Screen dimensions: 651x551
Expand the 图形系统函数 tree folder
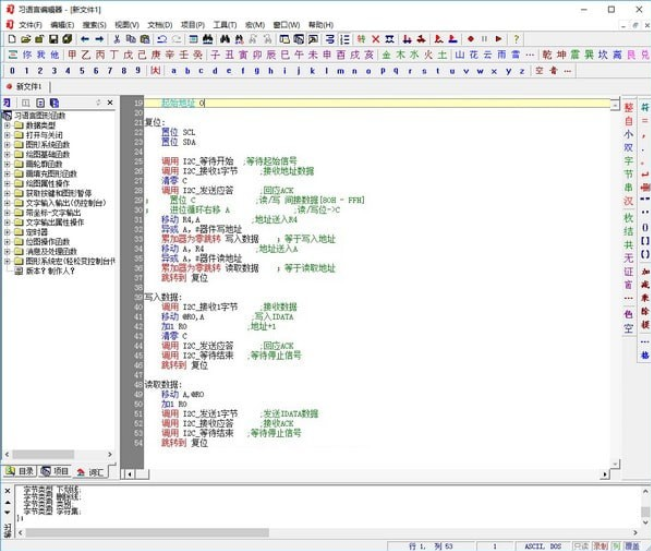(x=7, y=144)
